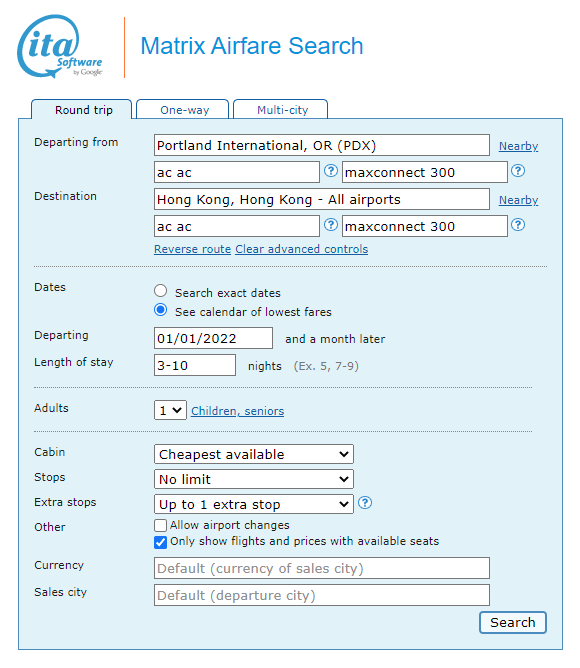Select See calendar of lowest fares option

(161, 310)
